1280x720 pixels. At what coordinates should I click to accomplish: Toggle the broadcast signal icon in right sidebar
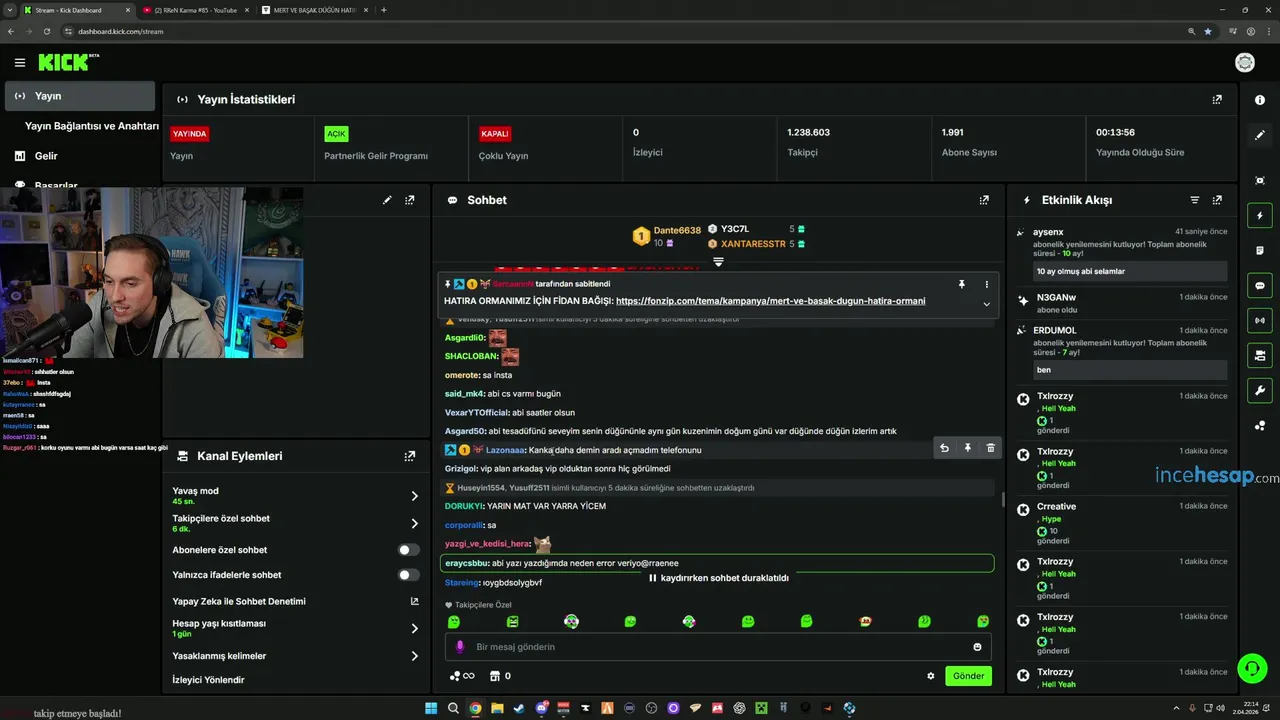(1260, 321)
